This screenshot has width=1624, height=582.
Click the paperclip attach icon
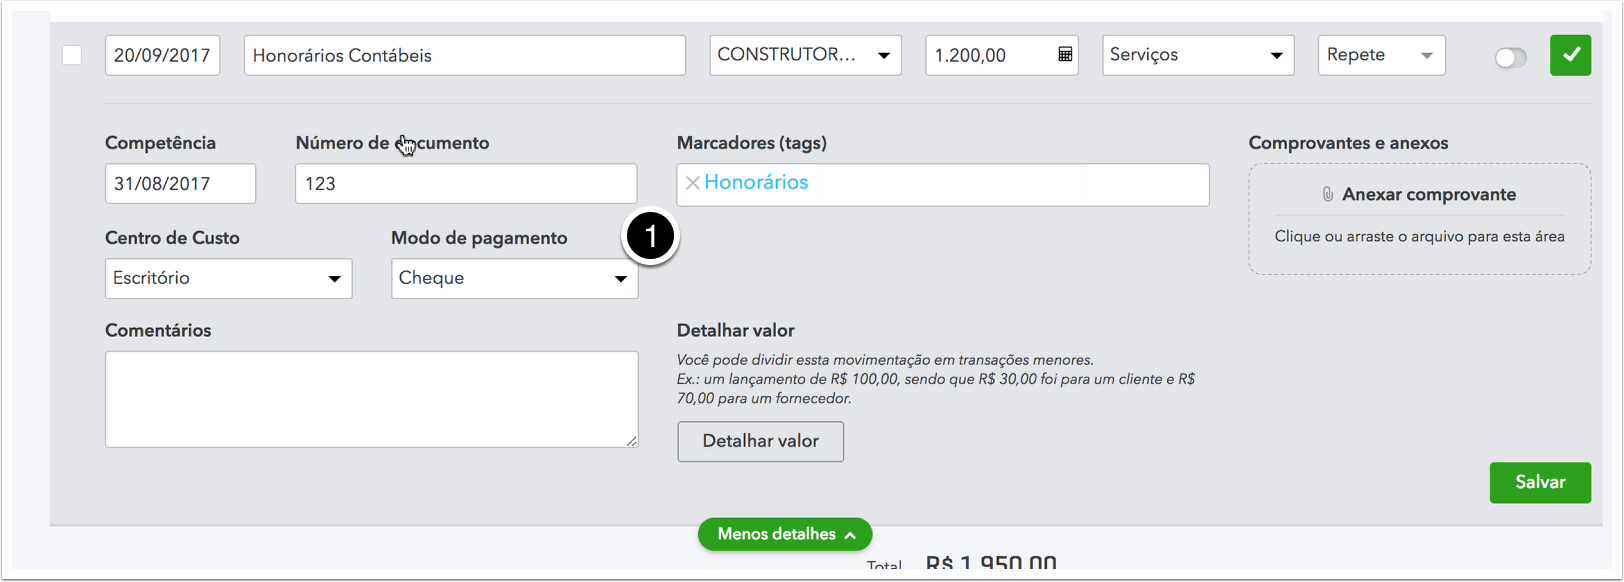[x=1327, y=194]
